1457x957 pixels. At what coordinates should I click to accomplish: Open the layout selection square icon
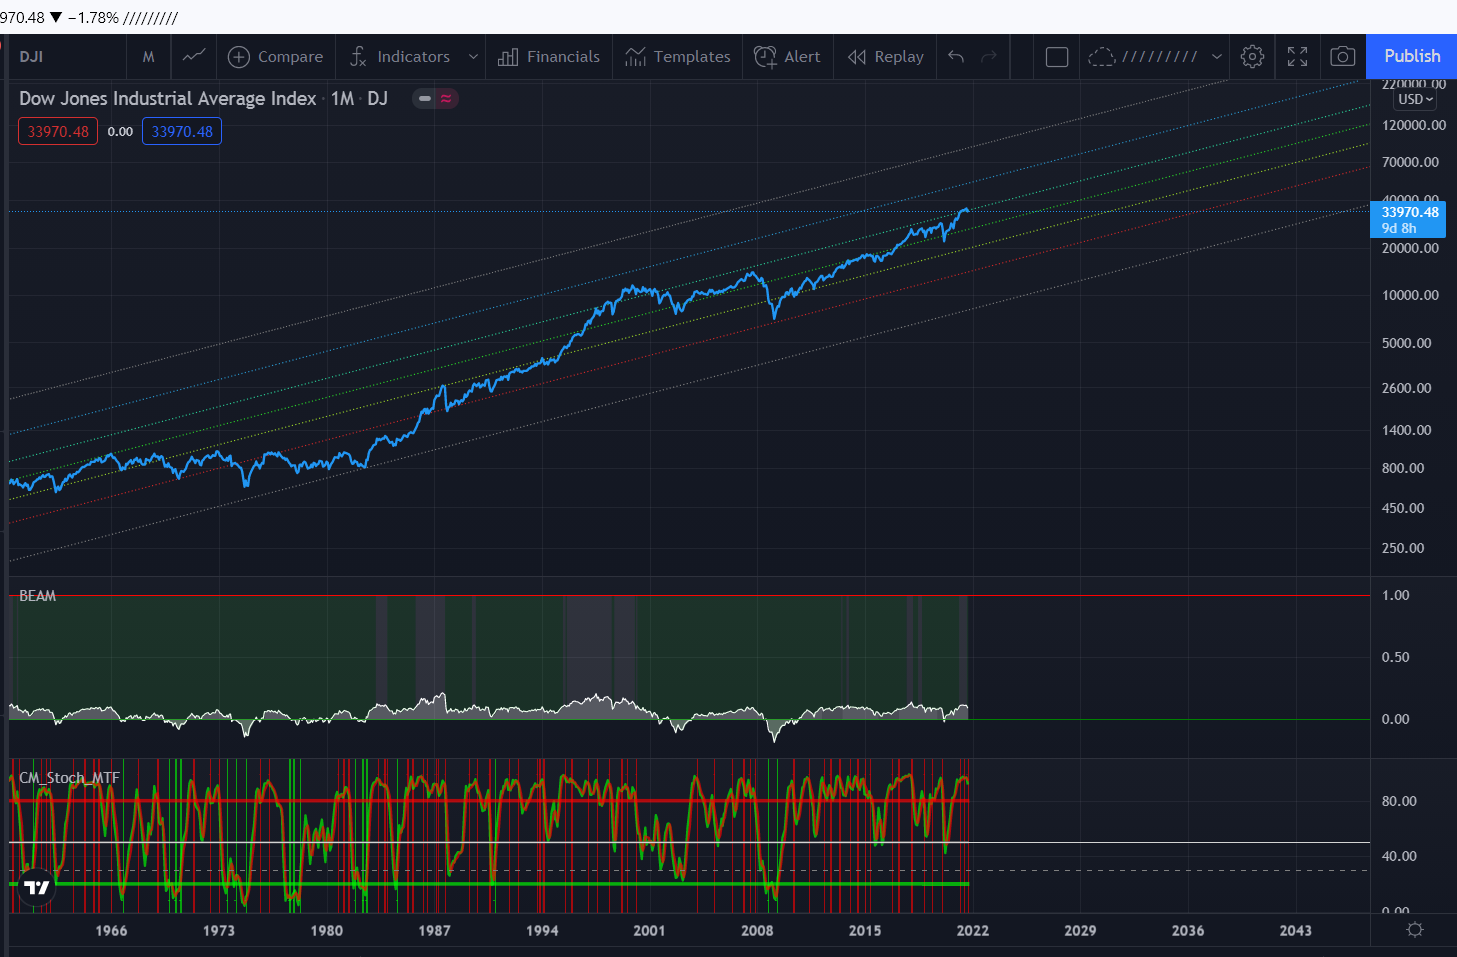[1057, 57]
